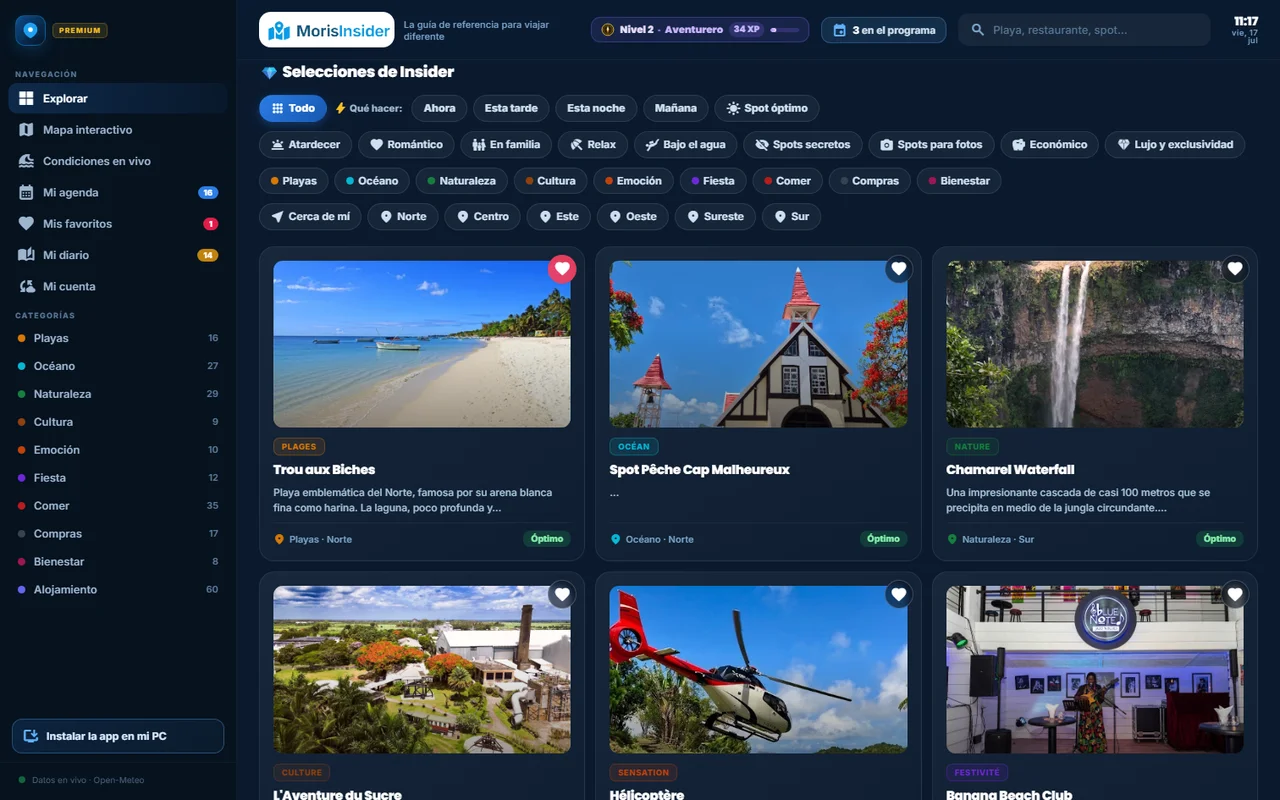
Task: Select the Océano category chip
Action: pos(372,181)
